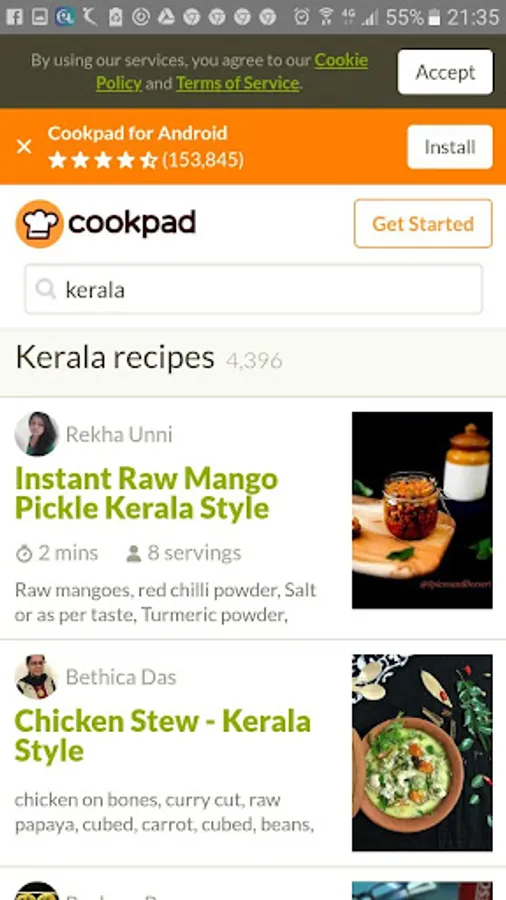Dismiss the Cookpad for Android banner
Image resolution: width=506 pixels, height=900 pixels.
[24, 147]
